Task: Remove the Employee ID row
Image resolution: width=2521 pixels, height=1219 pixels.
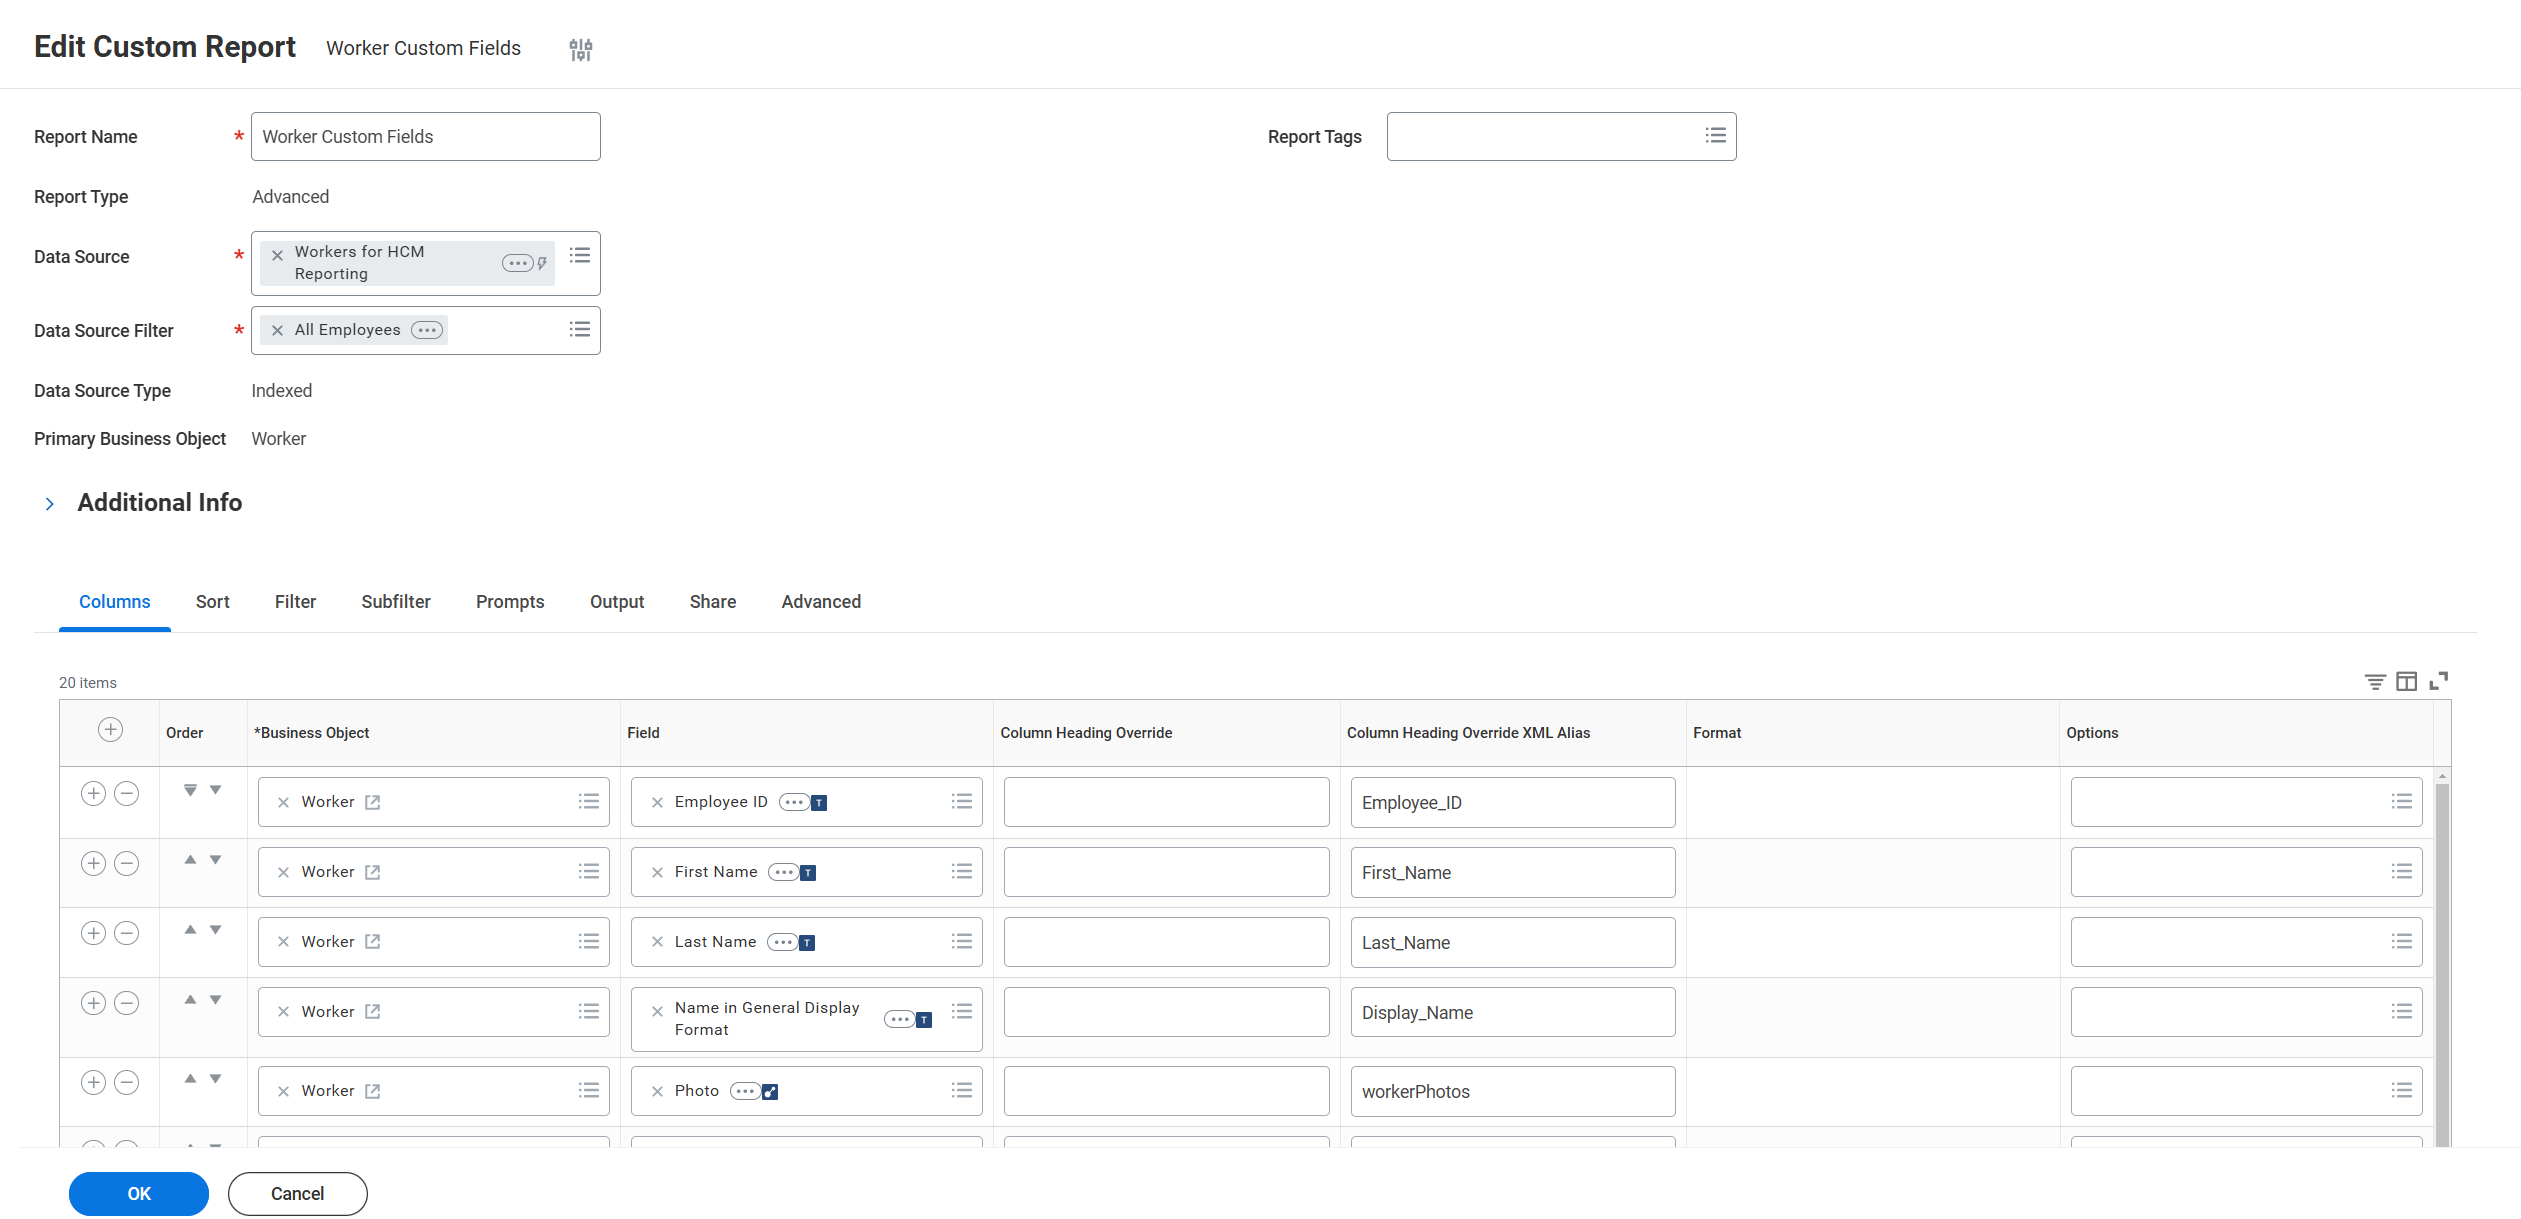Action: point(126,794)
